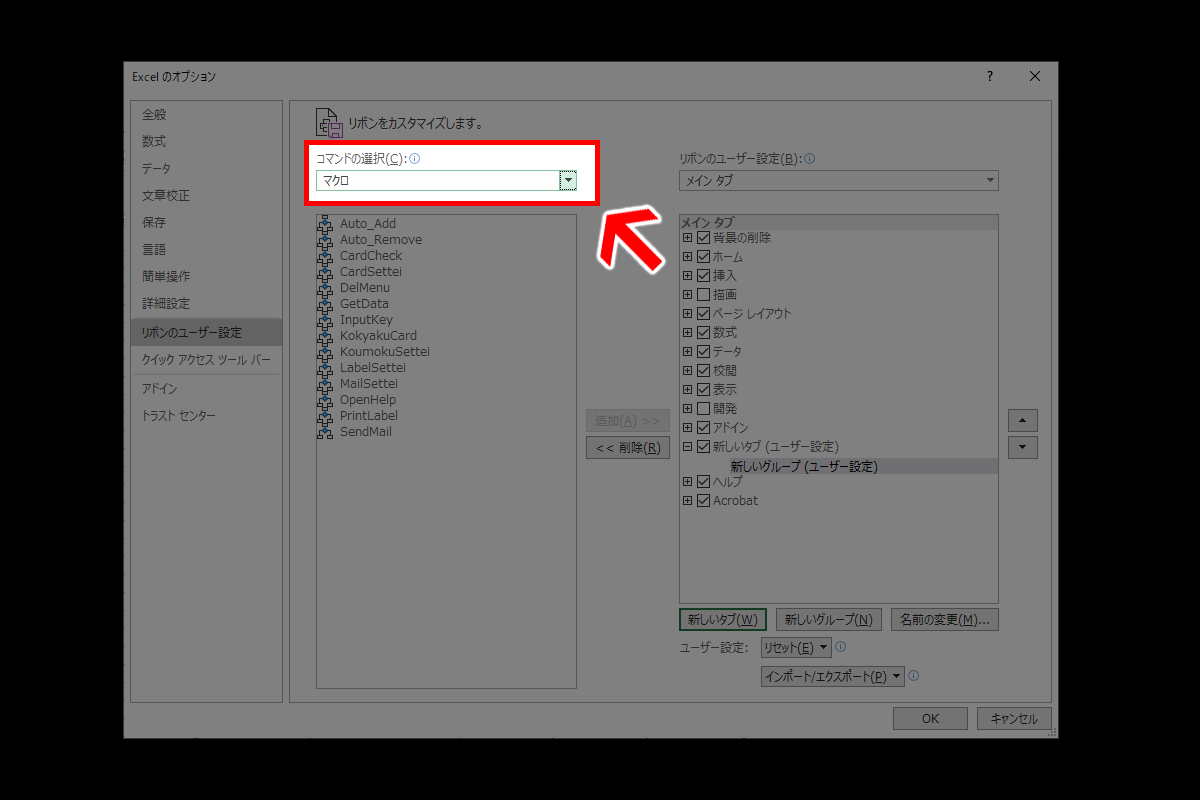Image resolution: width=1200 pixels, height=800 pixels.
Task: Toggle the 数式 tab checkbox
Action: [x=703, y=333]
